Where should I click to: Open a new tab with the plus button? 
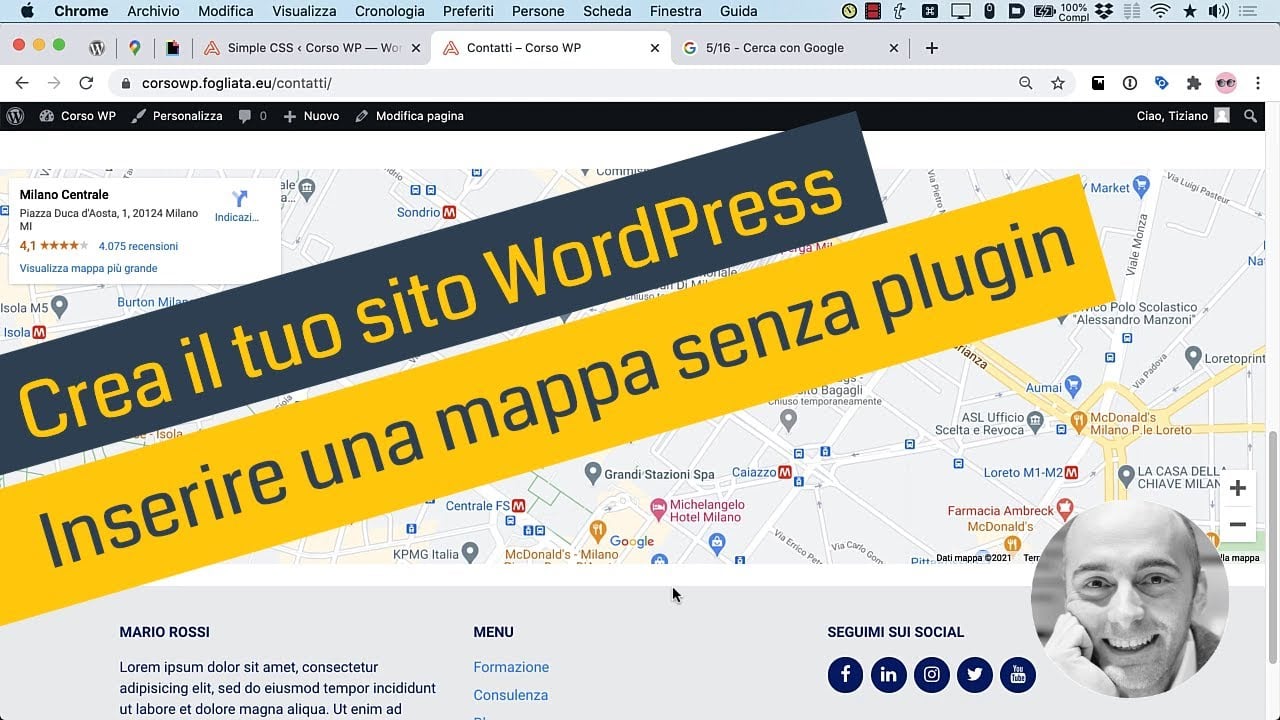point(932,48)
